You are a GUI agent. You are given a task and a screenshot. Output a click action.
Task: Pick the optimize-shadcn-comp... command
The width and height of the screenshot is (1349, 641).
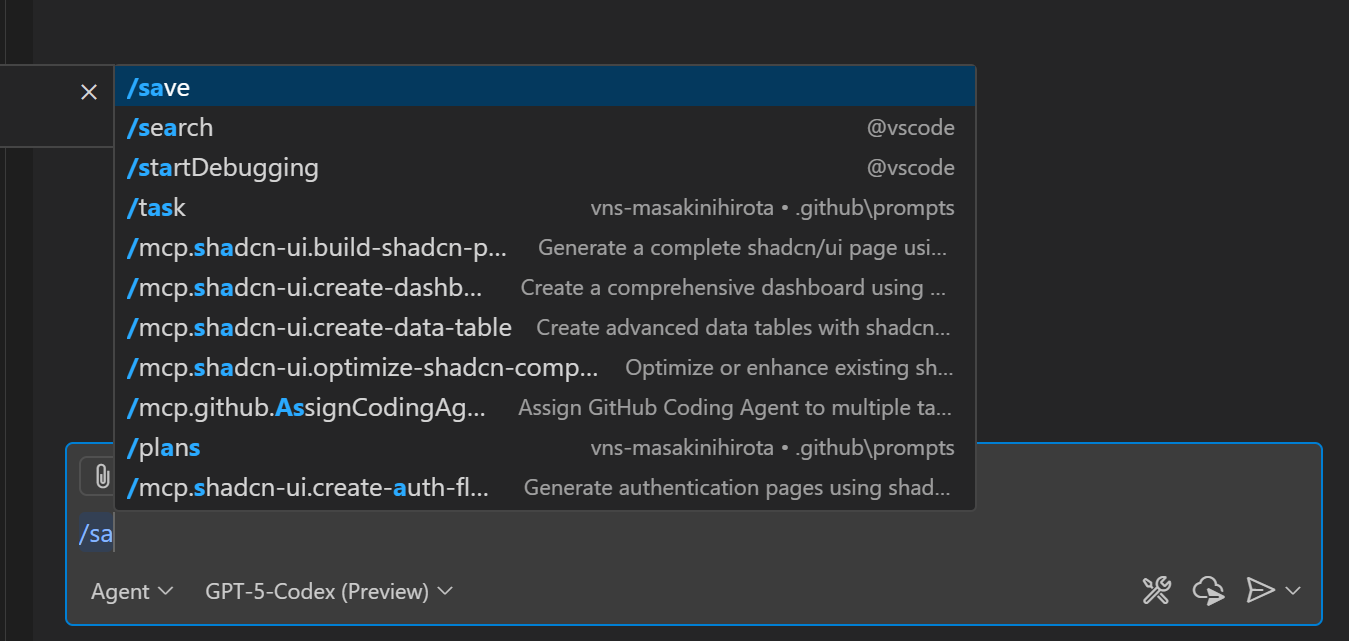pyautogui.click(x=545, y=368)
